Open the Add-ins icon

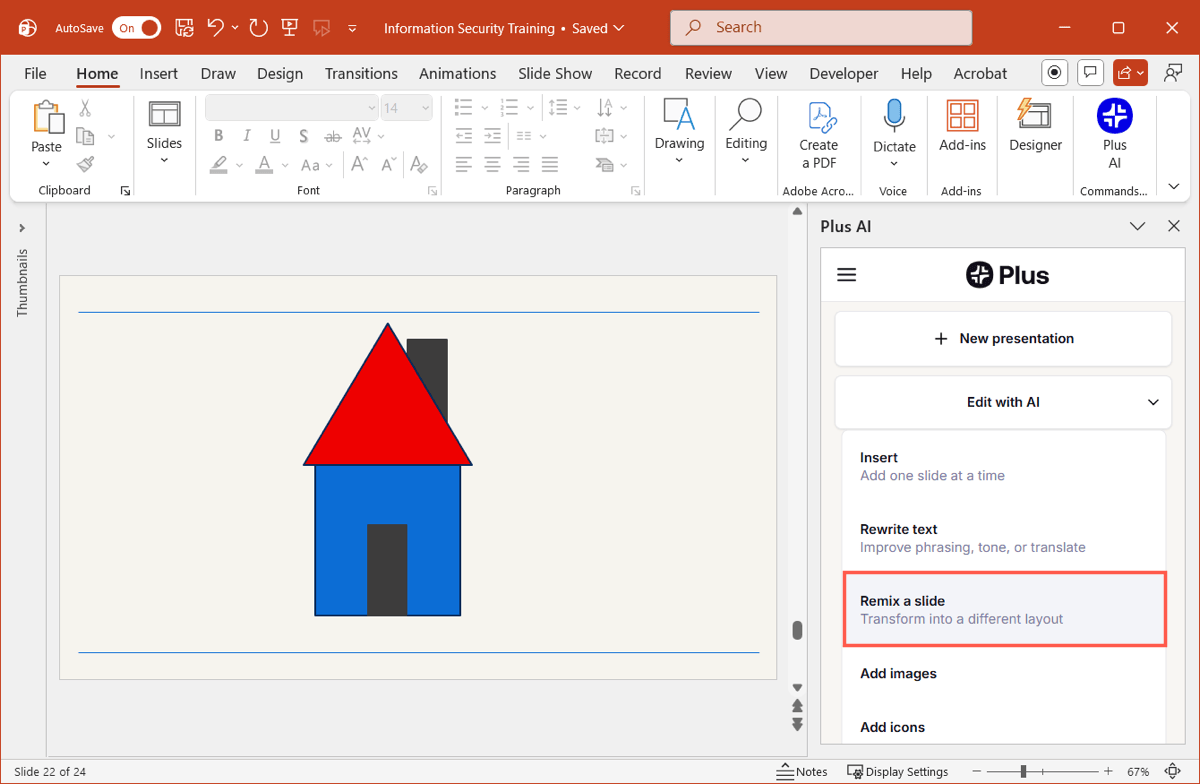click(x=962, y=117)
